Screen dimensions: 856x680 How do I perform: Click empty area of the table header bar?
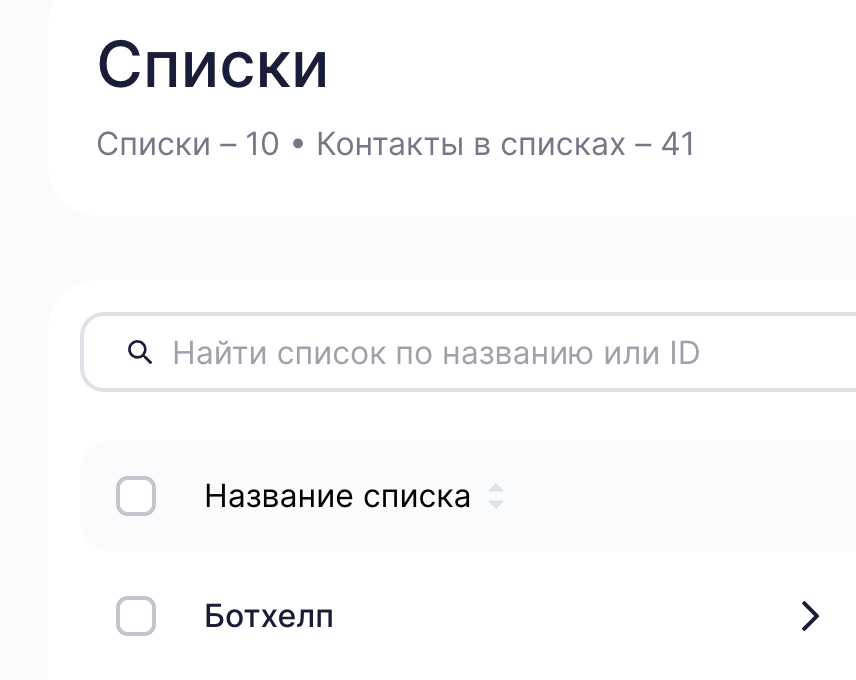(680, 496)
